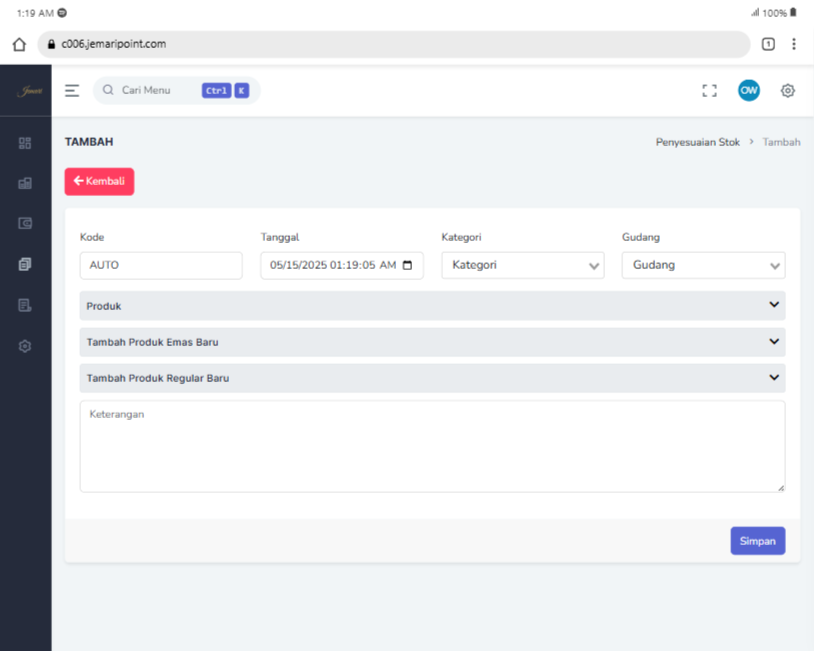Open the Gudang dropdown

pos(703,266)
